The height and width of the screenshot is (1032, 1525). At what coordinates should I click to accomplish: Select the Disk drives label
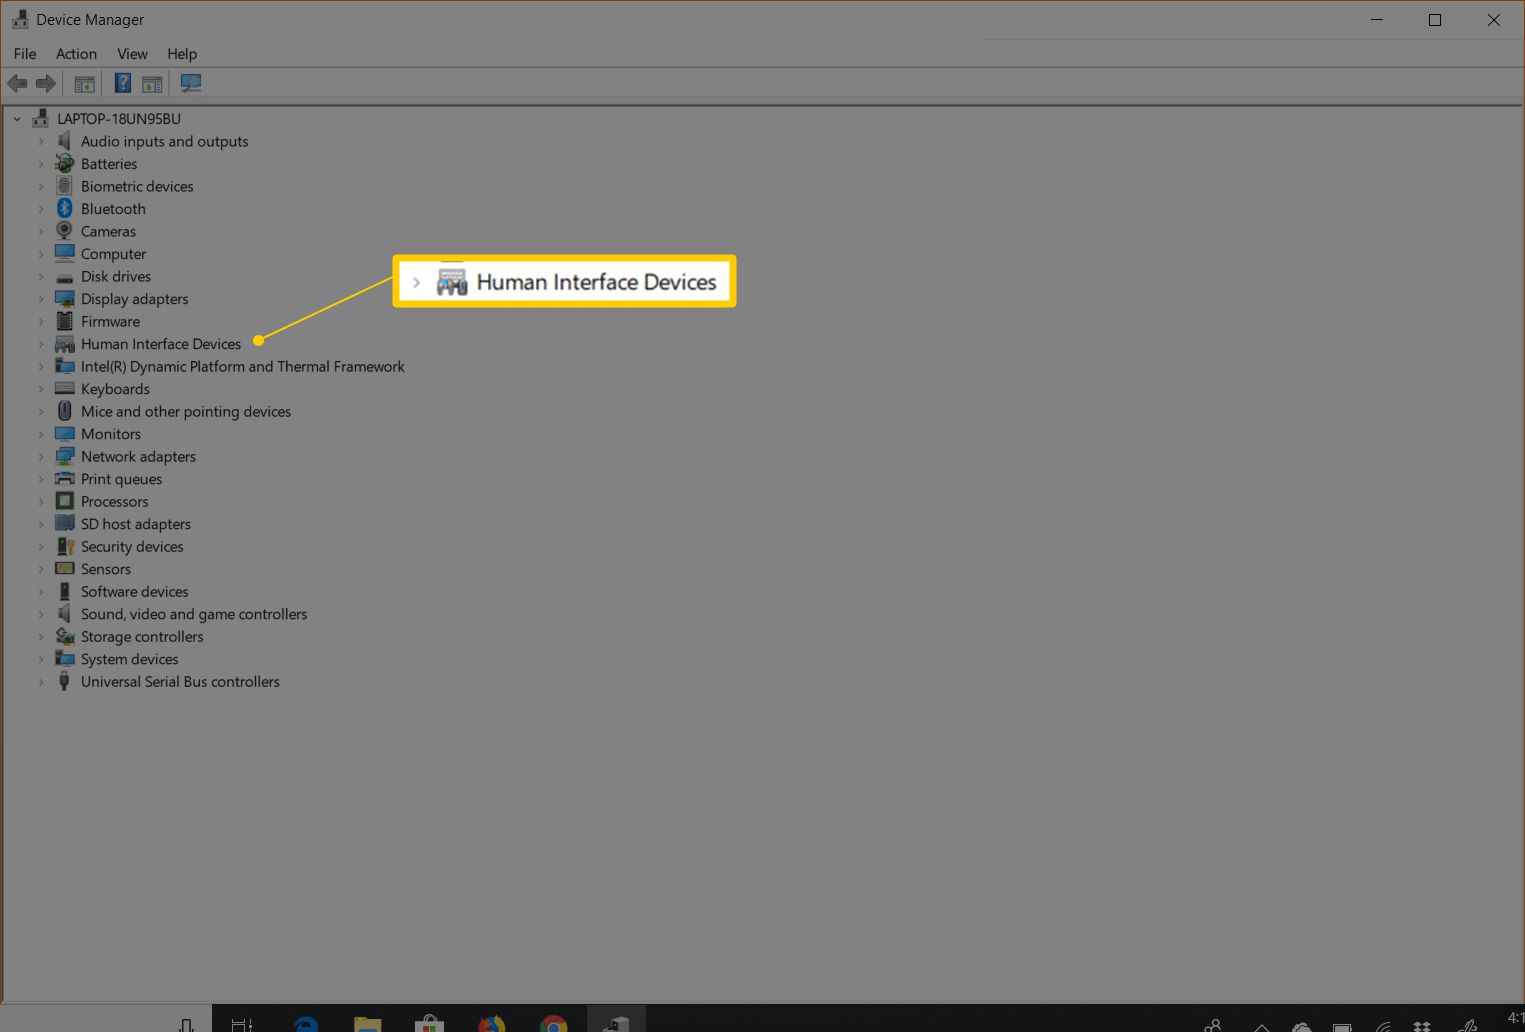point(116,276)
